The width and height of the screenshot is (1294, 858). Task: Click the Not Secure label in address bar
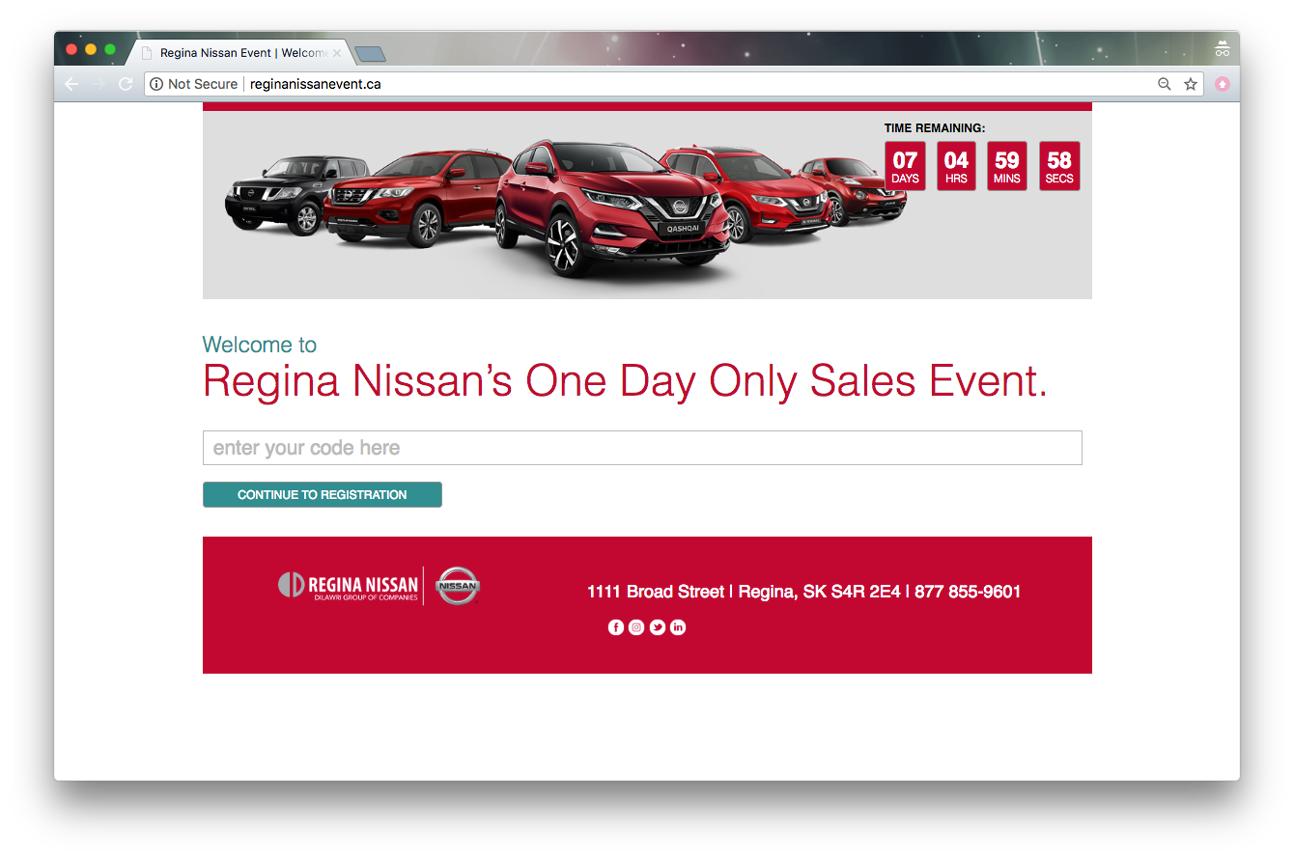click(x=203, y=84)
